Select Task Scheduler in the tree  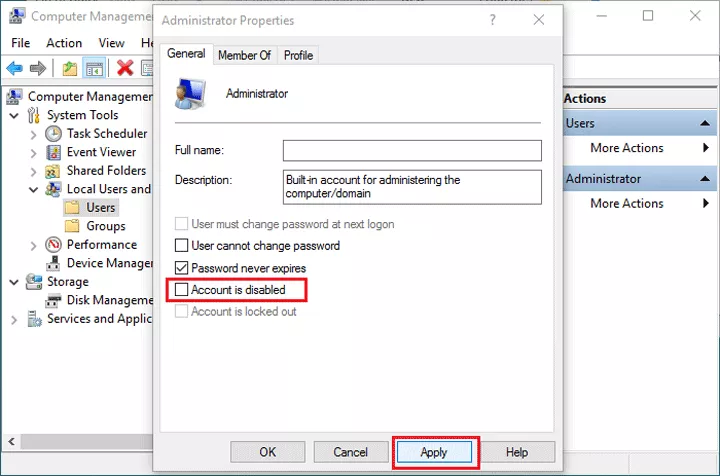107,134
